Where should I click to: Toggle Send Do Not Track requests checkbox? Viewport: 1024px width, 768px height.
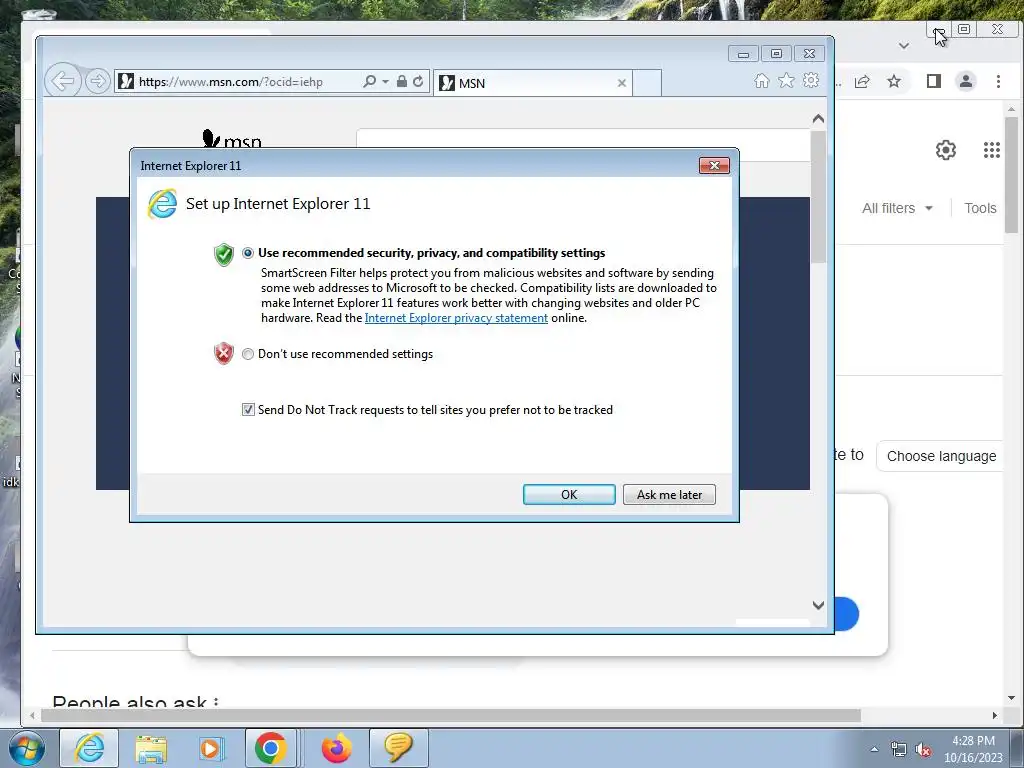248,409
